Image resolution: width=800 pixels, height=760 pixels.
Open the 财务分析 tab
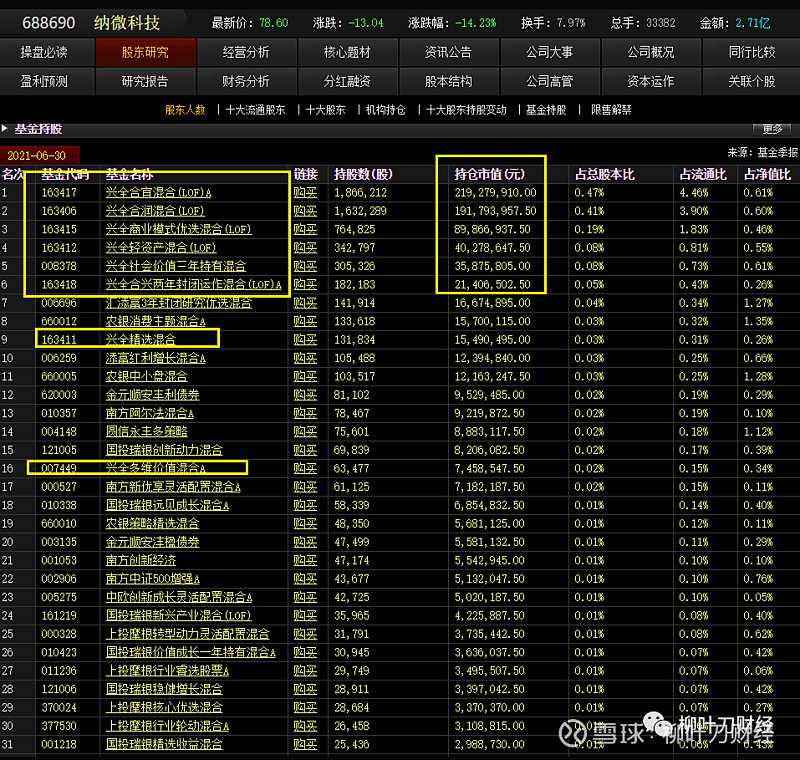(x=246, y=82)
